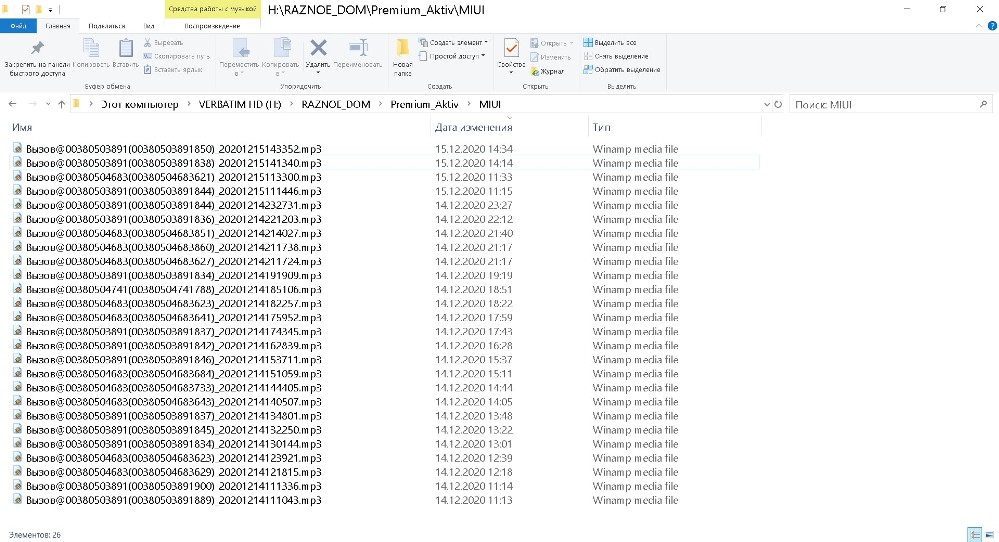Open RAZNOE_DOM in the breadcrumb
This screenshot has height=542, width=999.
pos(336,104)
